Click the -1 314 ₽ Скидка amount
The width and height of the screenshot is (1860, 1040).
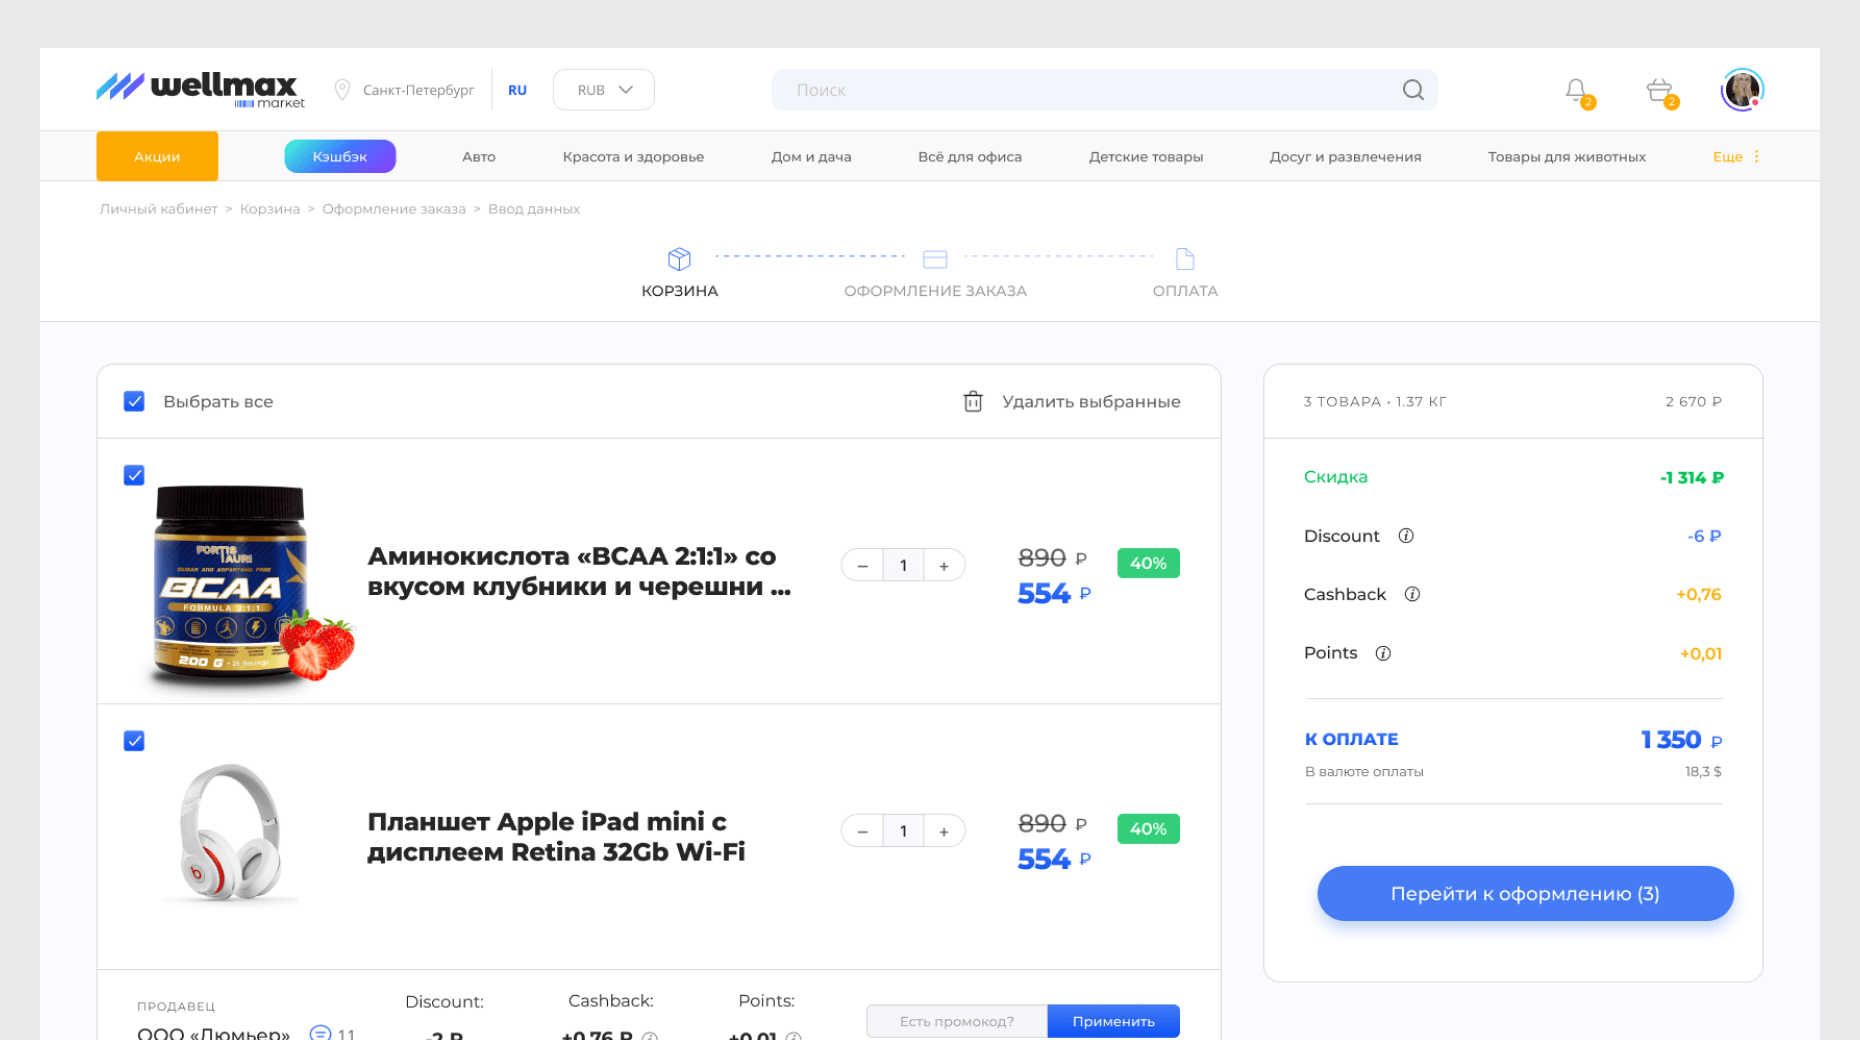1692,478
